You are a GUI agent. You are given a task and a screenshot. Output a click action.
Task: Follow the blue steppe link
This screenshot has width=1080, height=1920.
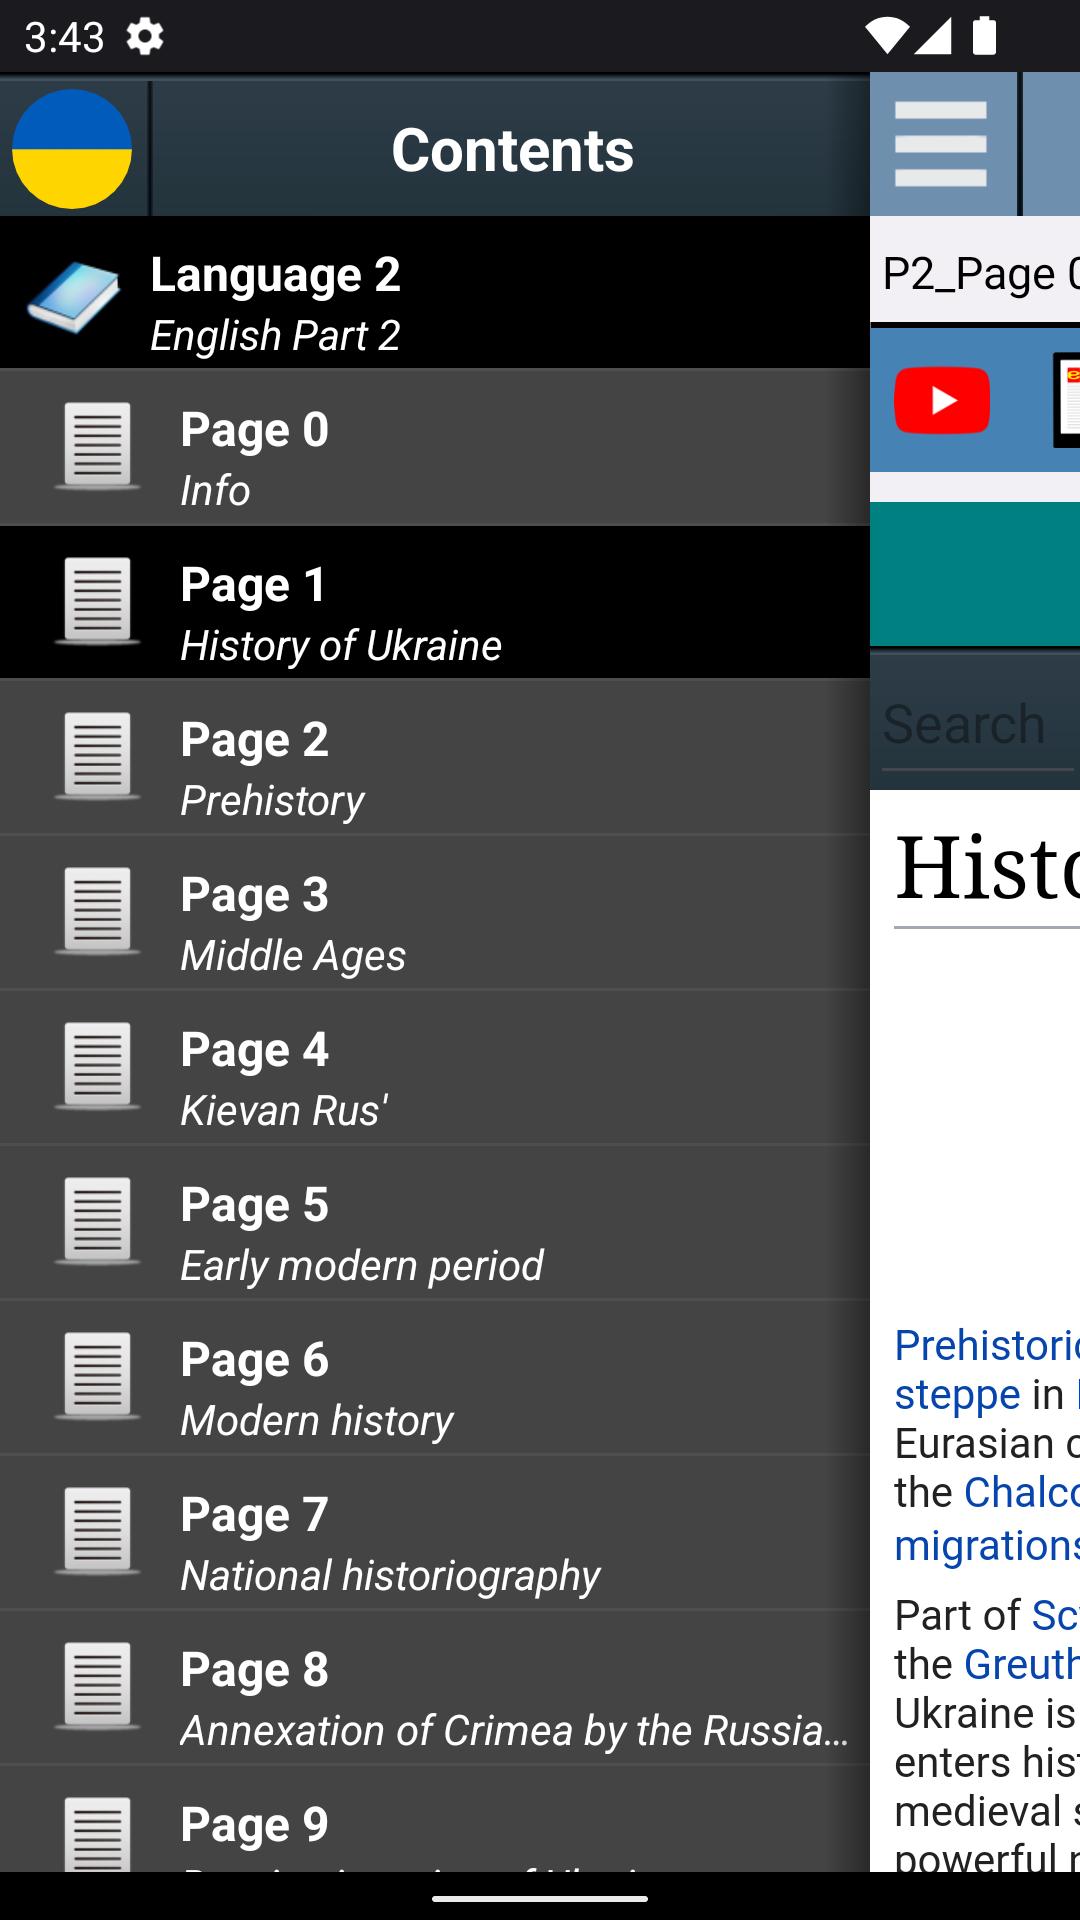(957, 1394)
